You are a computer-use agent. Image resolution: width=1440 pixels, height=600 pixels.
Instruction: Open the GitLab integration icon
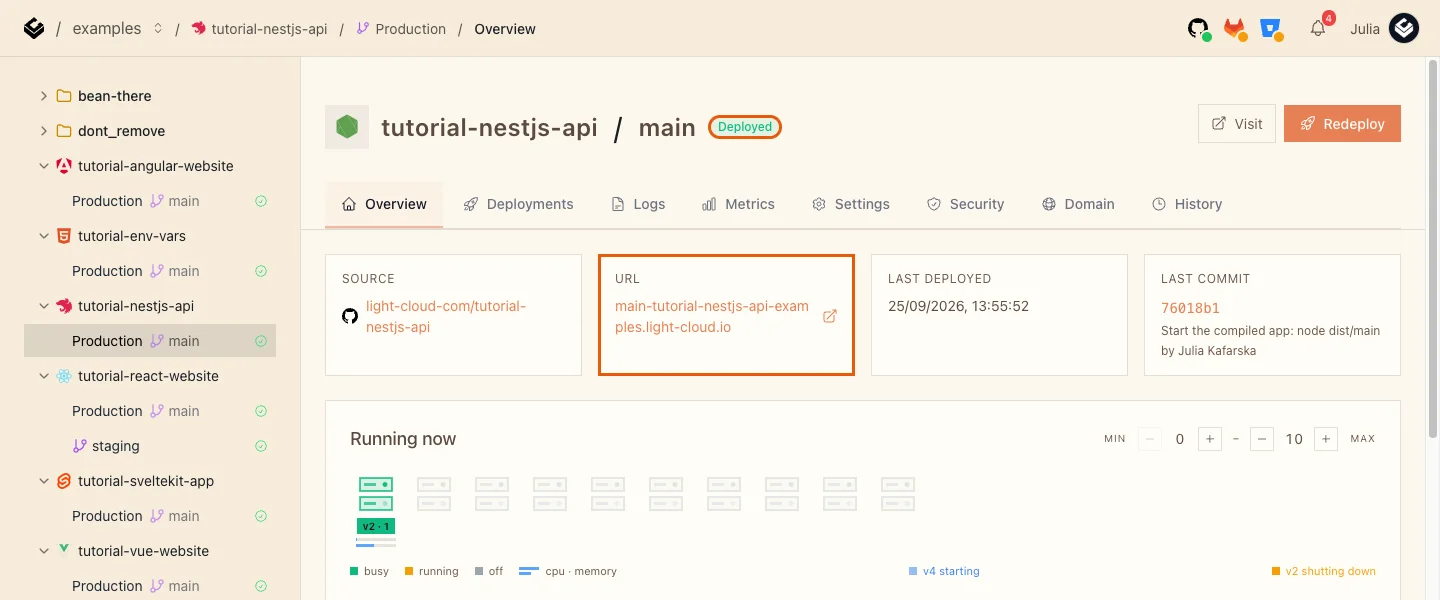(x=1235, y=29)
